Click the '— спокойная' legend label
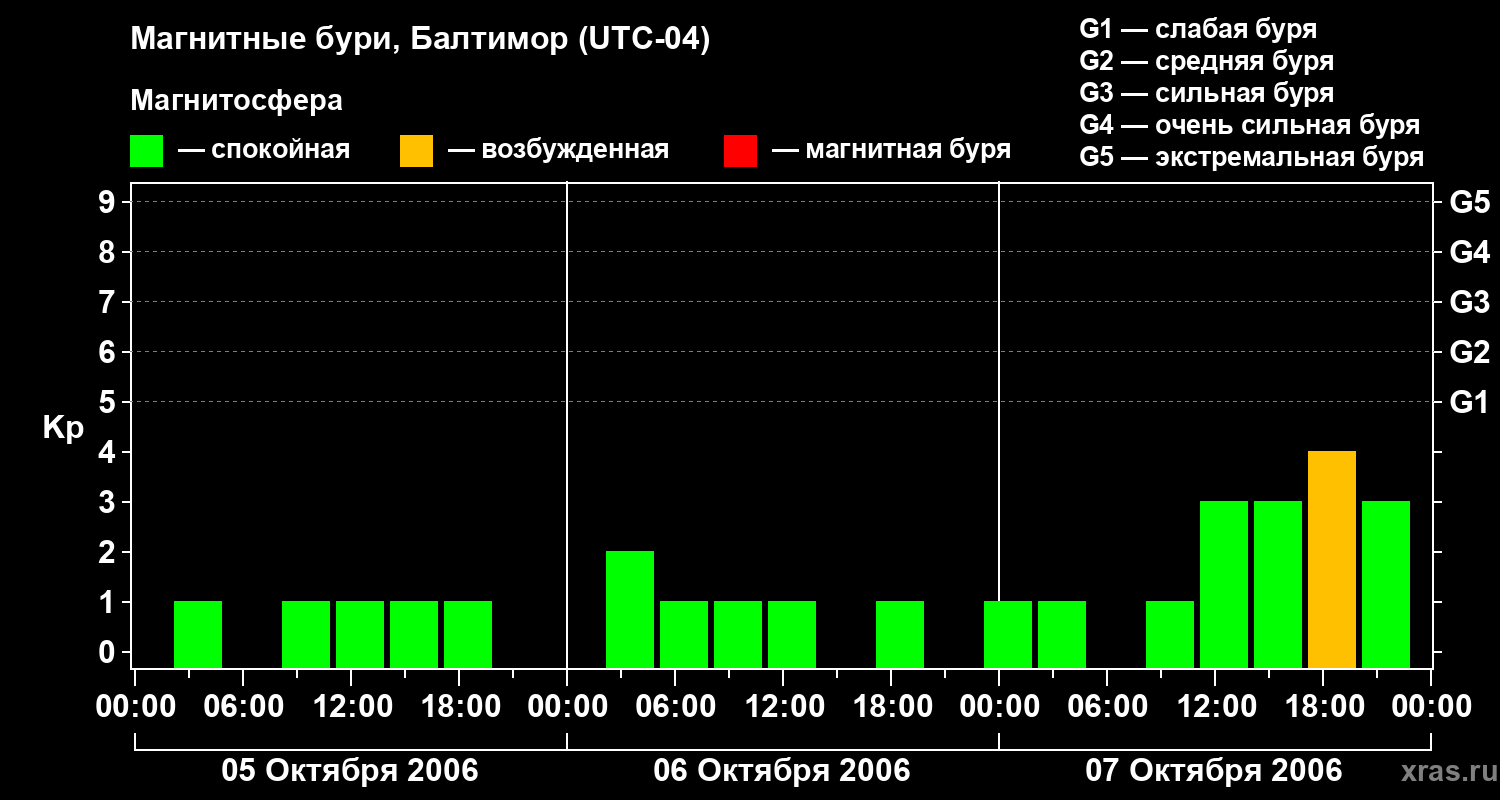Image resolution: width=1500 pixels, height=800 pixels. pyautogui.click(x=264, y=150)
